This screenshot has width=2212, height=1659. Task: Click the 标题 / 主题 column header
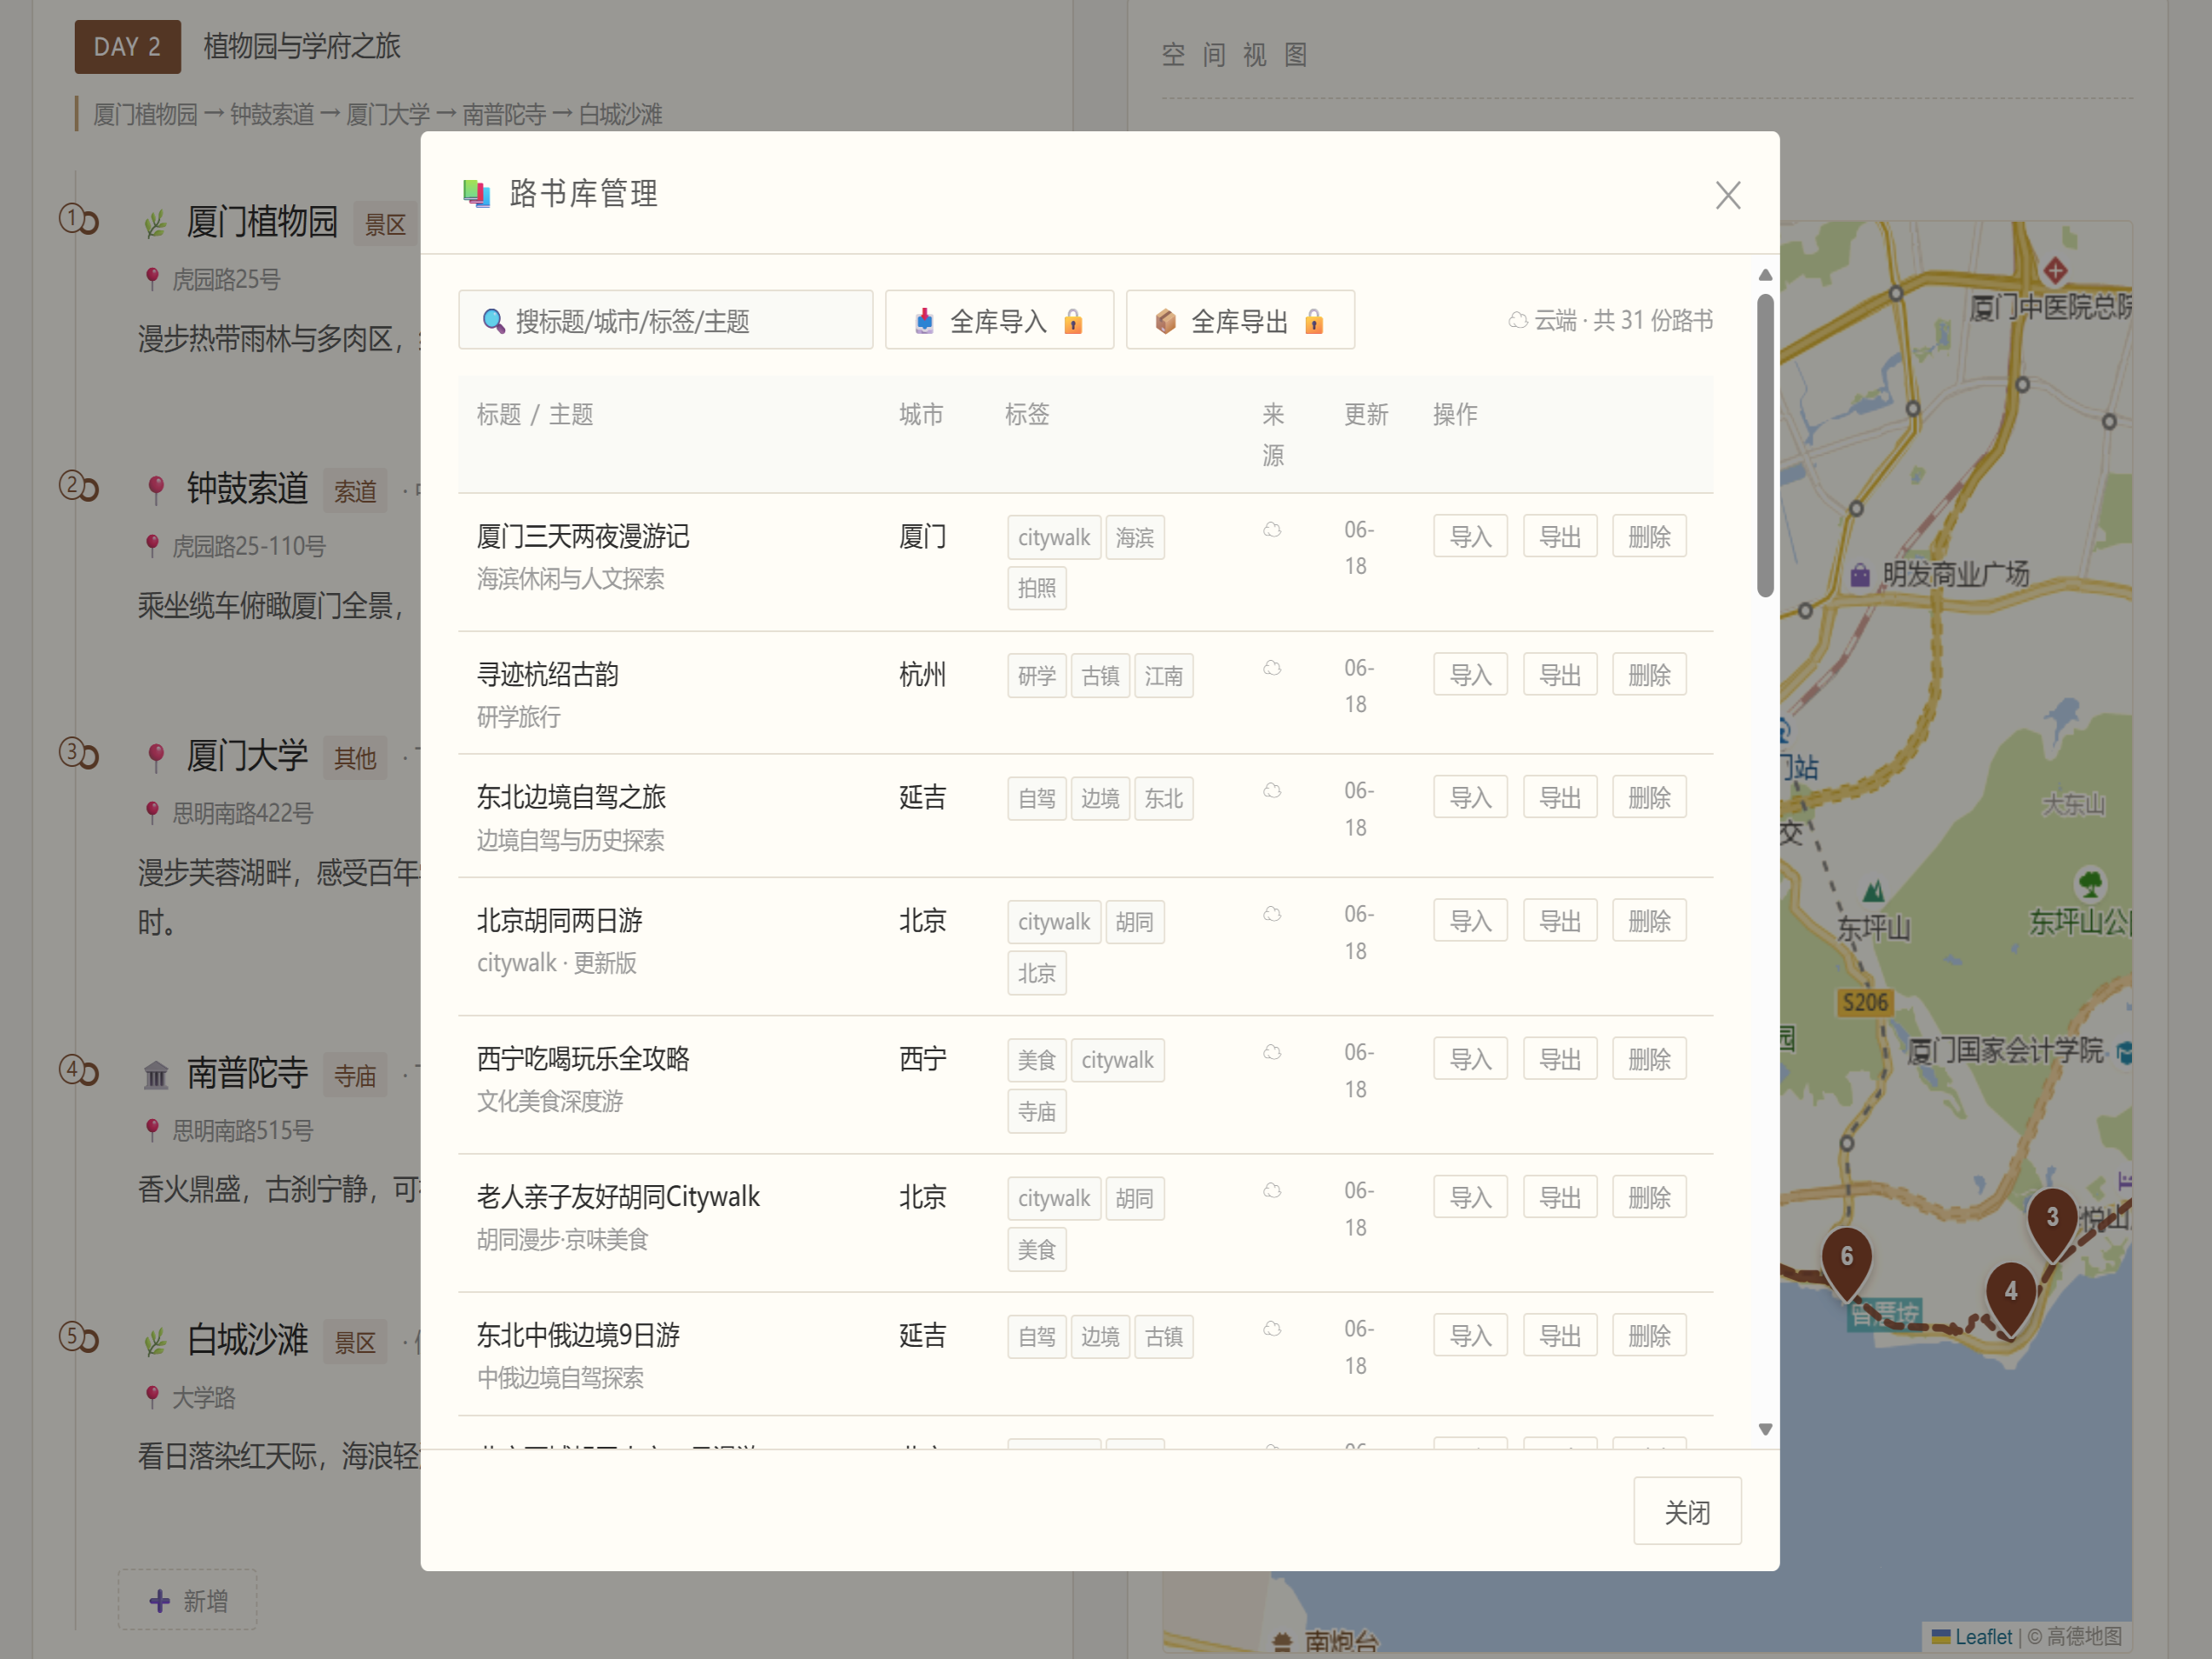coord(535,415)
